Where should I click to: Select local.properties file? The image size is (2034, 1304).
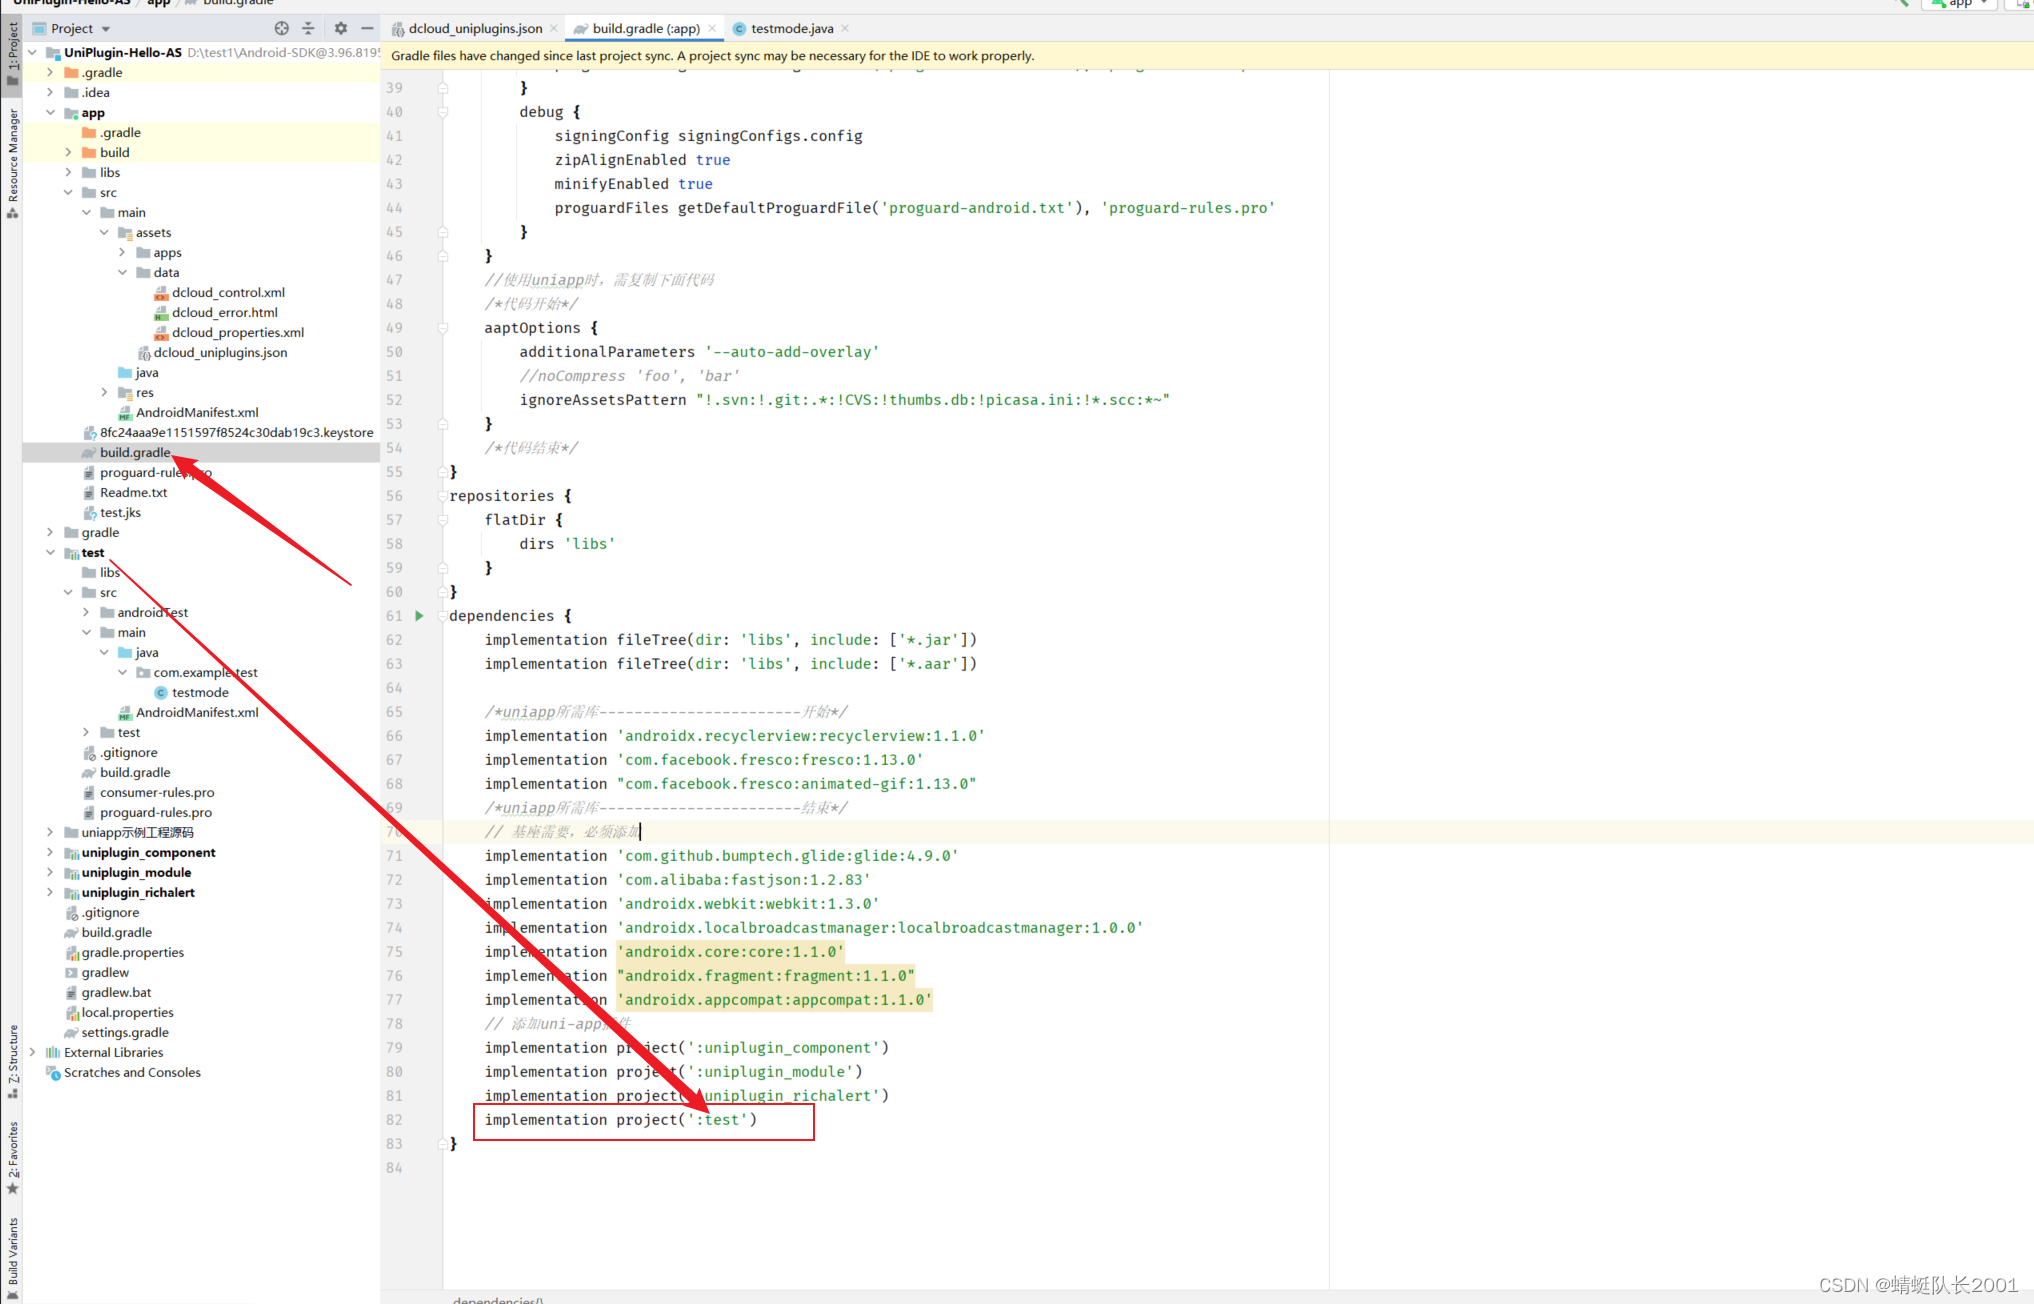click(127, 1012)
